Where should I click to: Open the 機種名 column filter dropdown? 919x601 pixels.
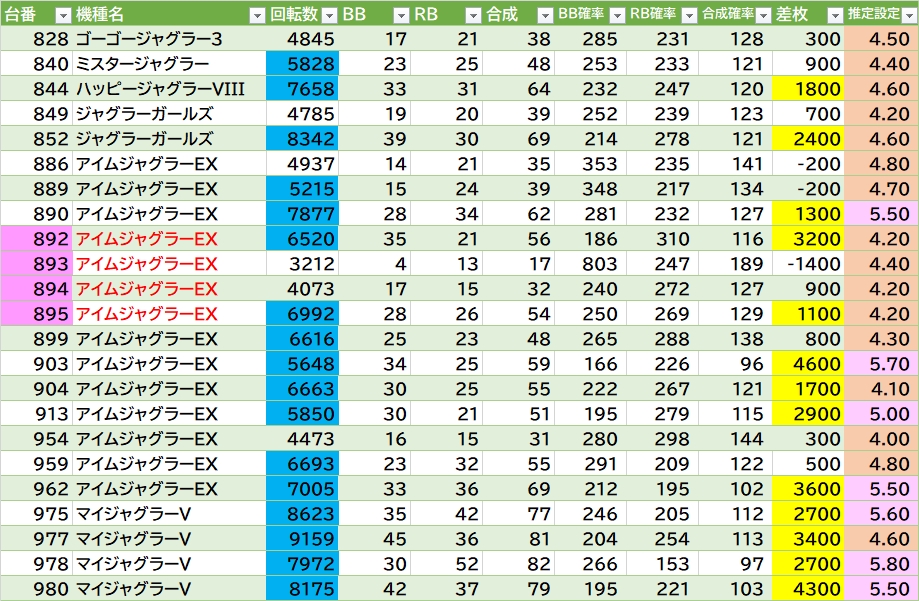tap(257, 15)
